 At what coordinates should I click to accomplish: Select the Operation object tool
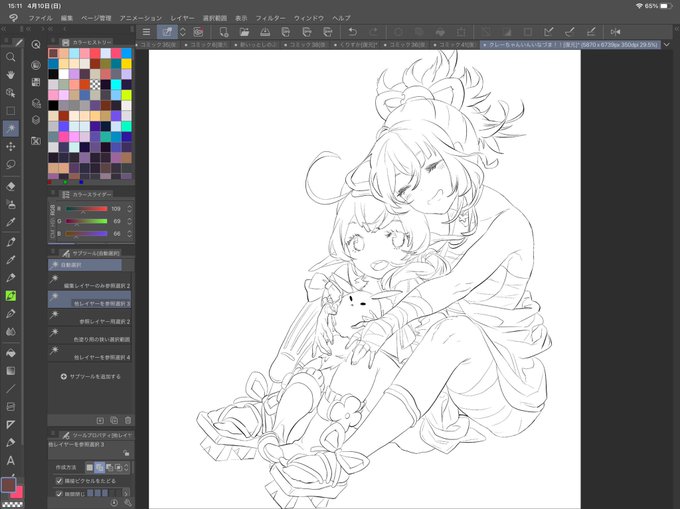click(x=11, y=93)
